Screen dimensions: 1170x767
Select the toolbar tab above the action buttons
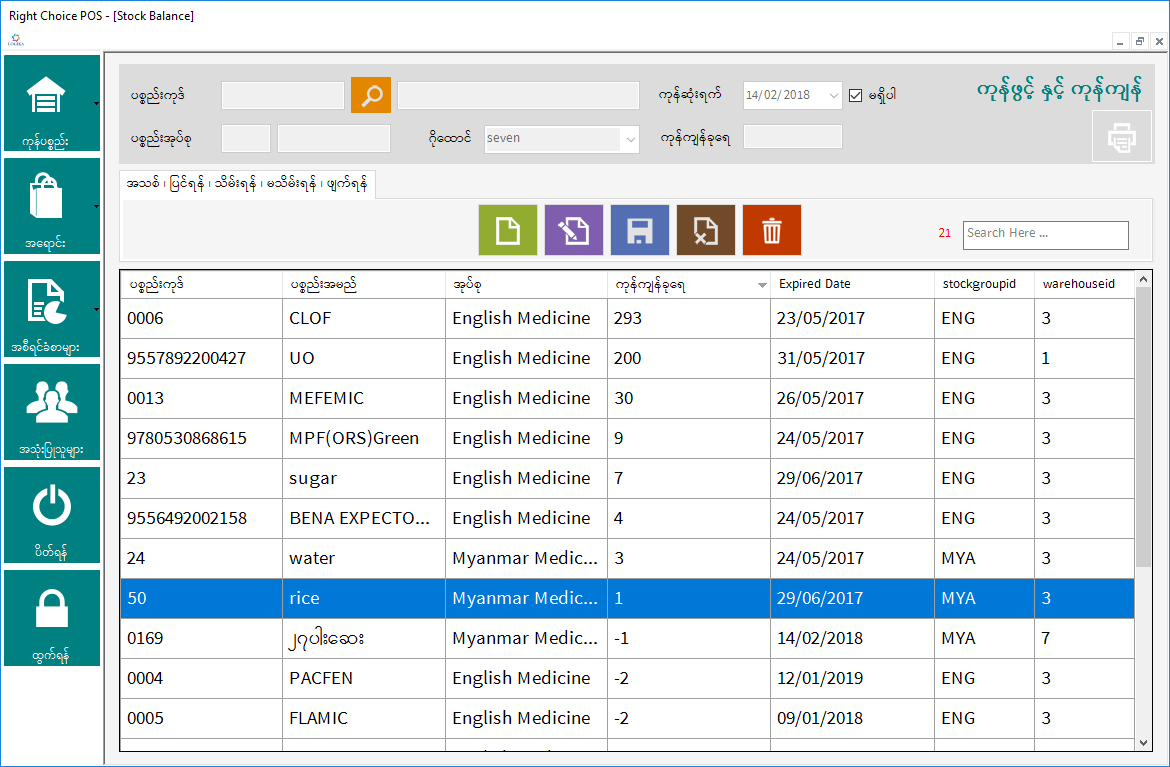247,184
